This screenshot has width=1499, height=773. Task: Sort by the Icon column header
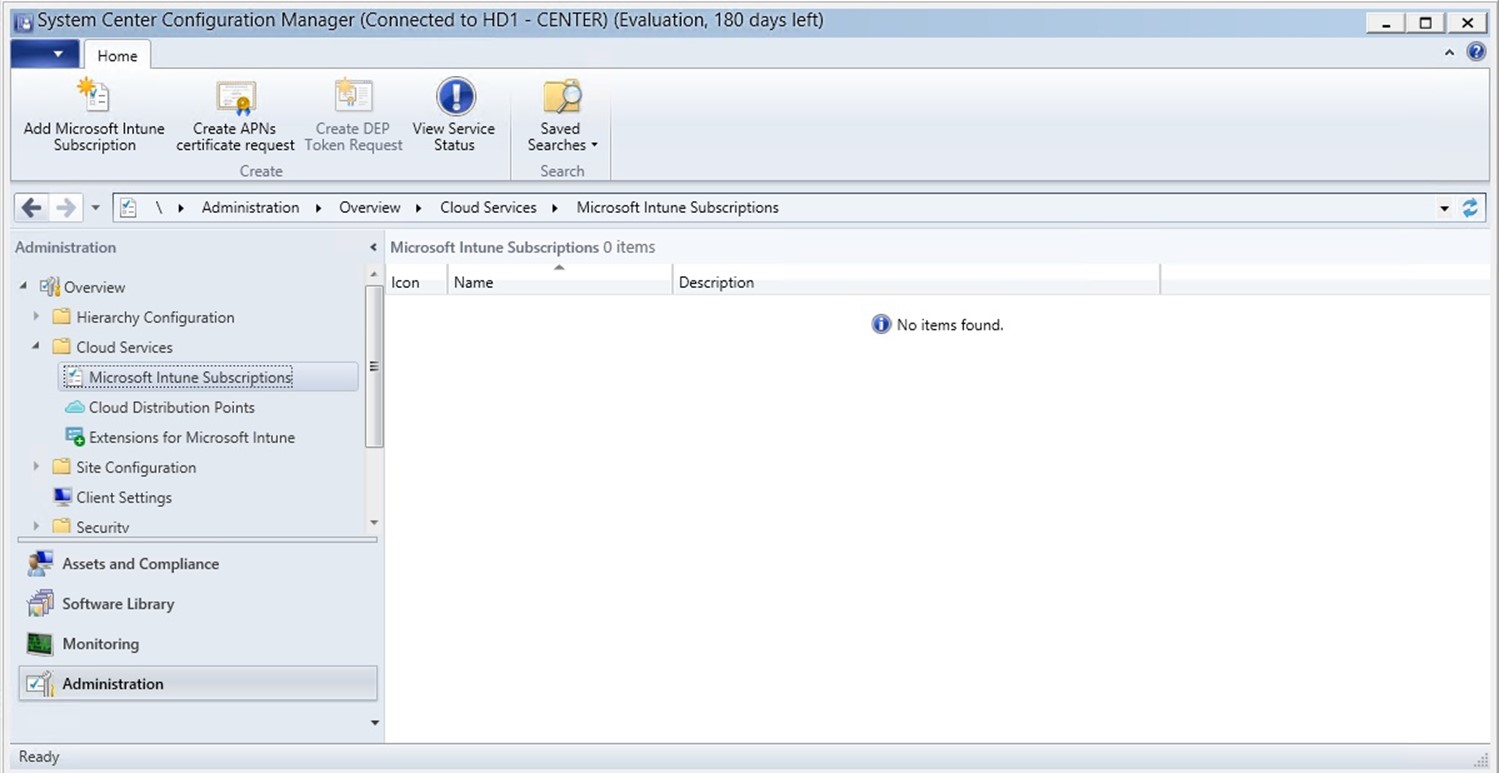[x=416, y=282]
